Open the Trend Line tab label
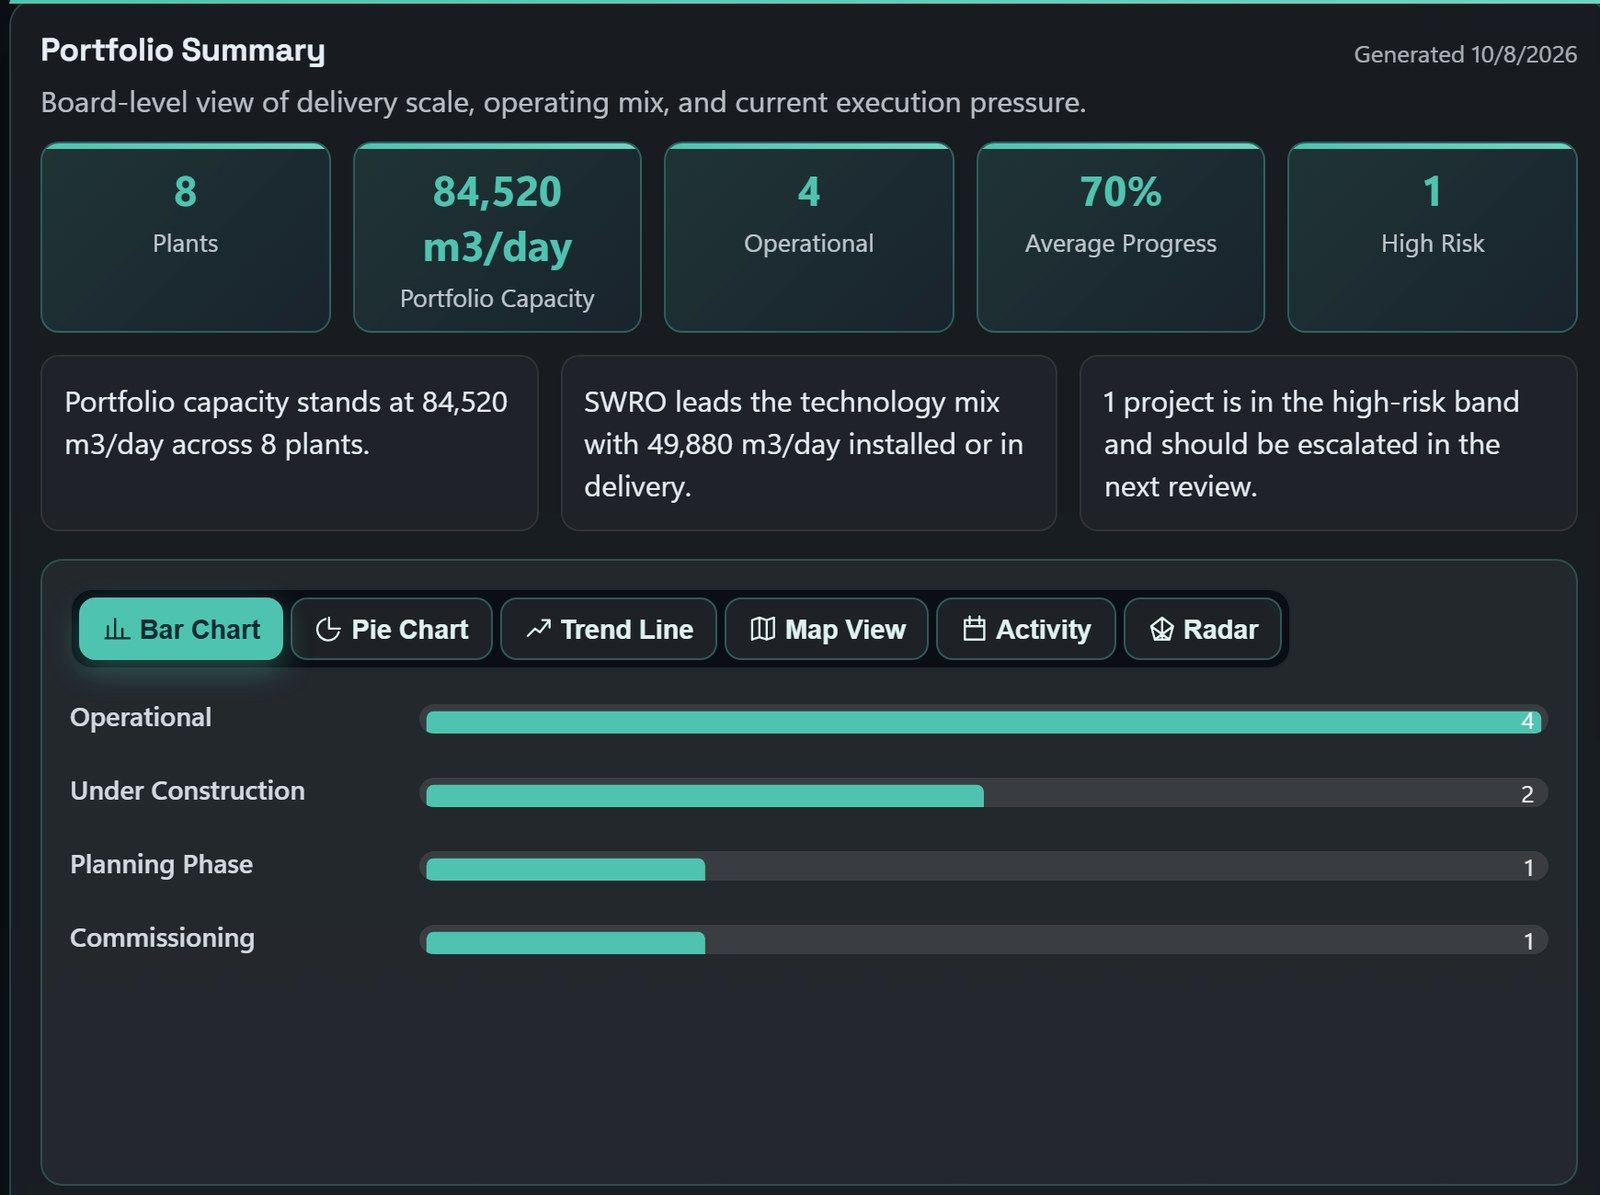The image size is (1600, 1195). point(627,629)
